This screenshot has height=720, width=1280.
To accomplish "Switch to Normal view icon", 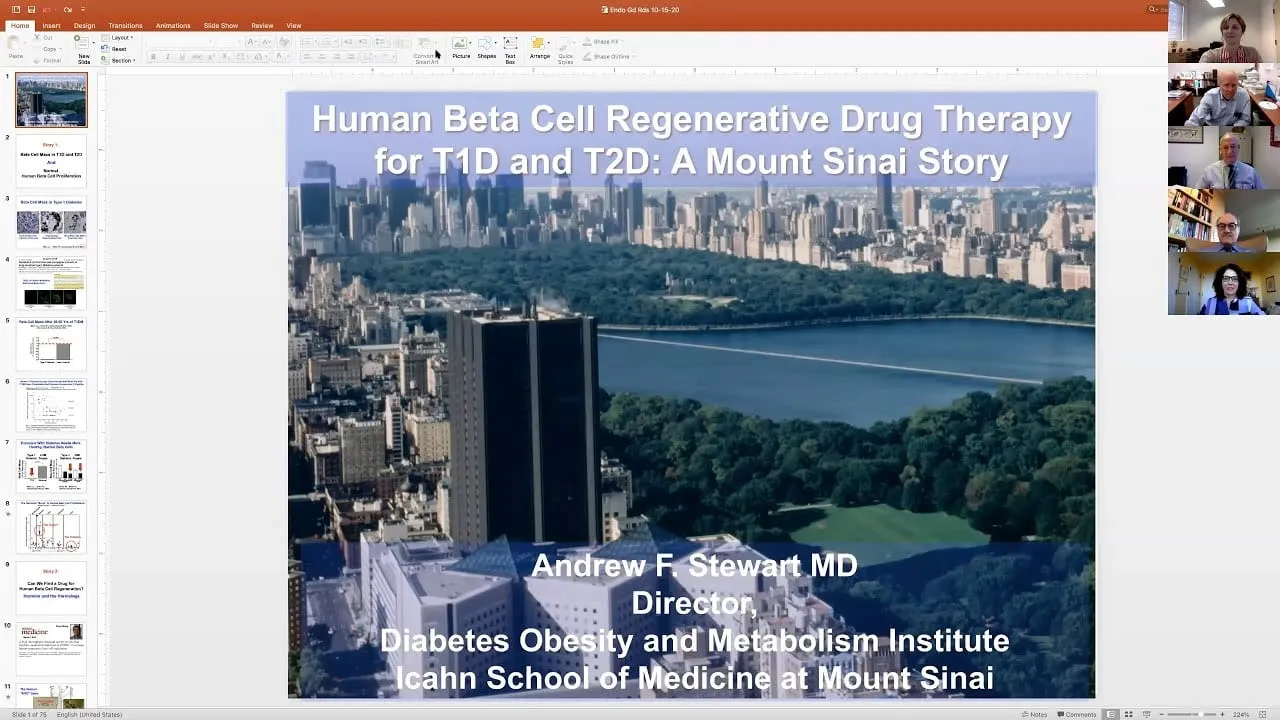I will 1112,714.
